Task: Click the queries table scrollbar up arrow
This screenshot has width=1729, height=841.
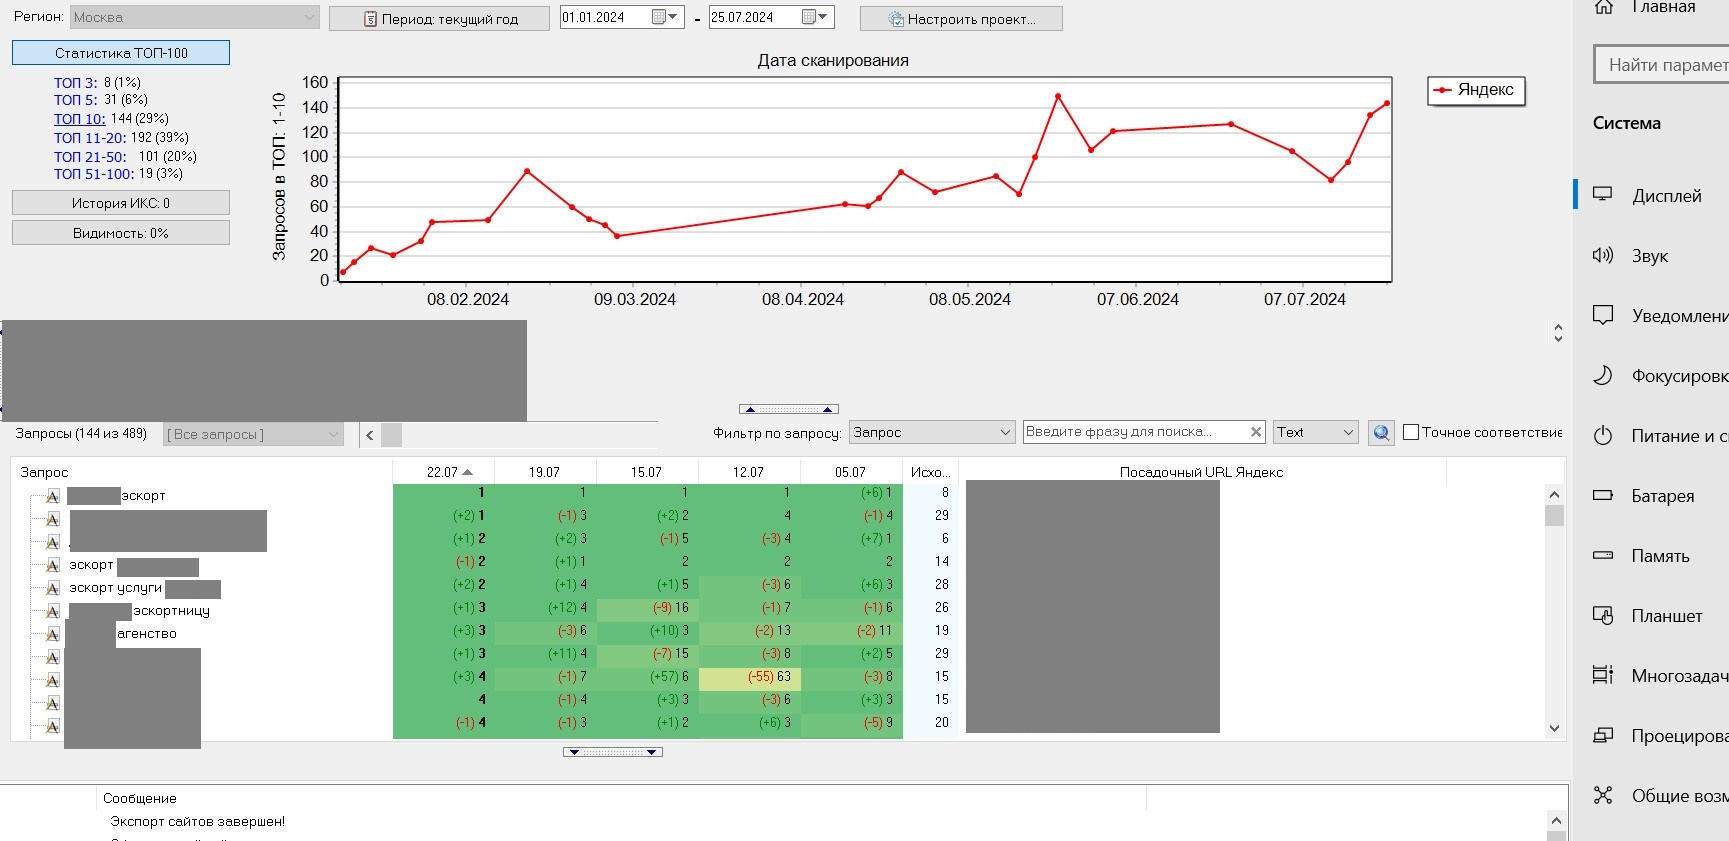Action: pyautogui.click(x=1554, y=494)
